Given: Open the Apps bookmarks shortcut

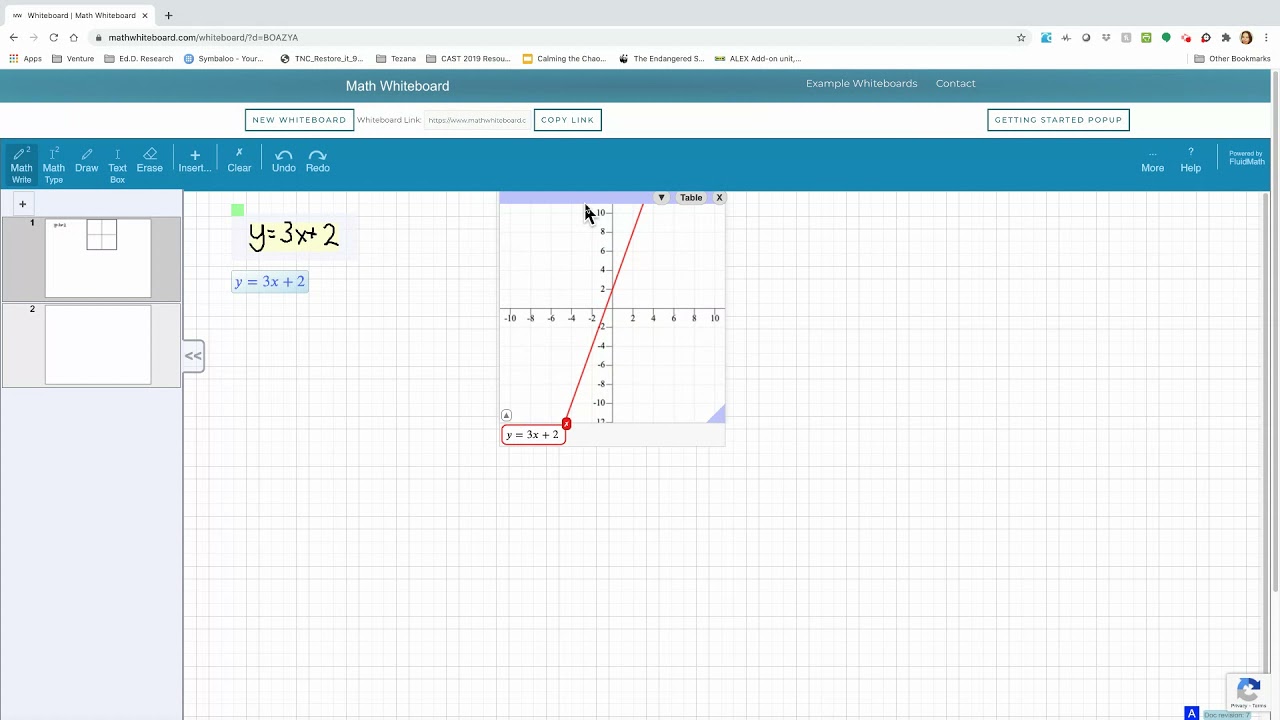Looking at the screenshot, I should click(26, 59).
